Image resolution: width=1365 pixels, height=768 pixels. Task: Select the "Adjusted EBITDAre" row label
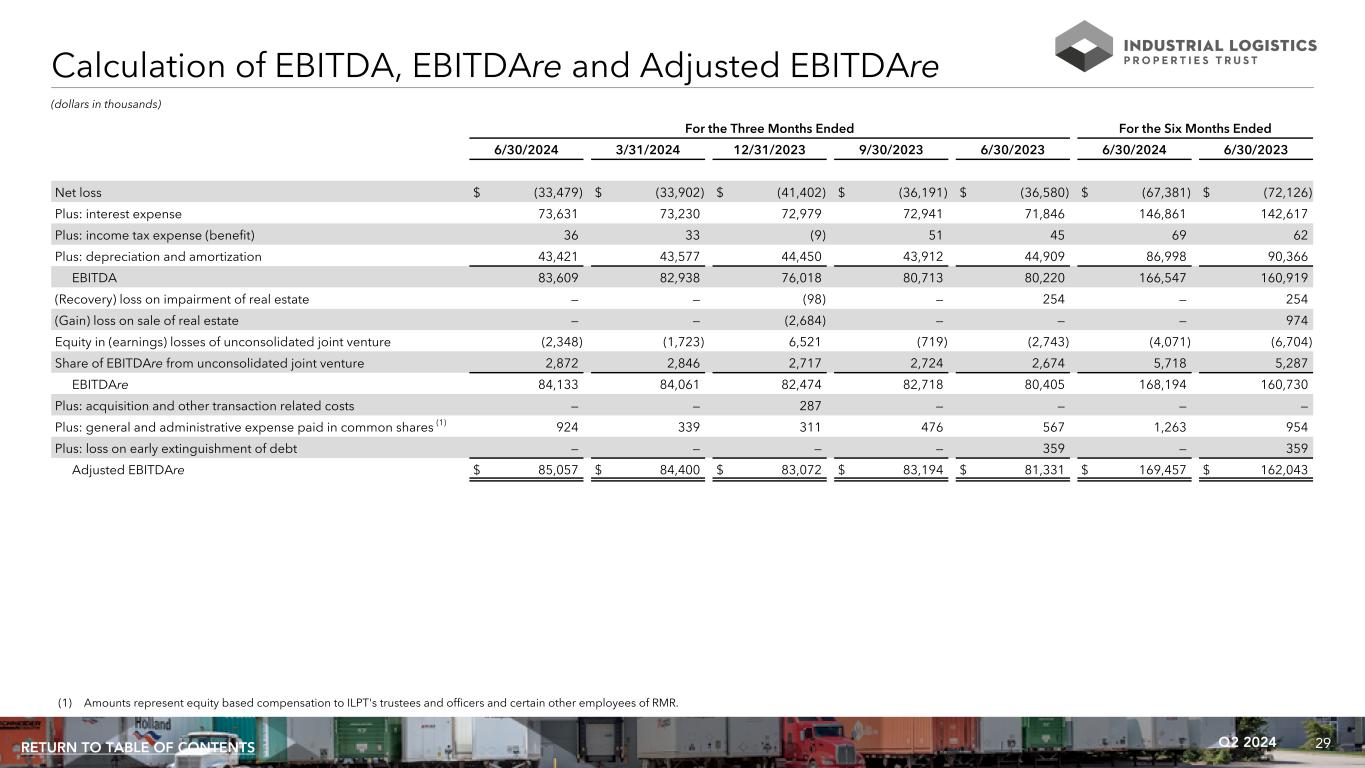(128, 470)
